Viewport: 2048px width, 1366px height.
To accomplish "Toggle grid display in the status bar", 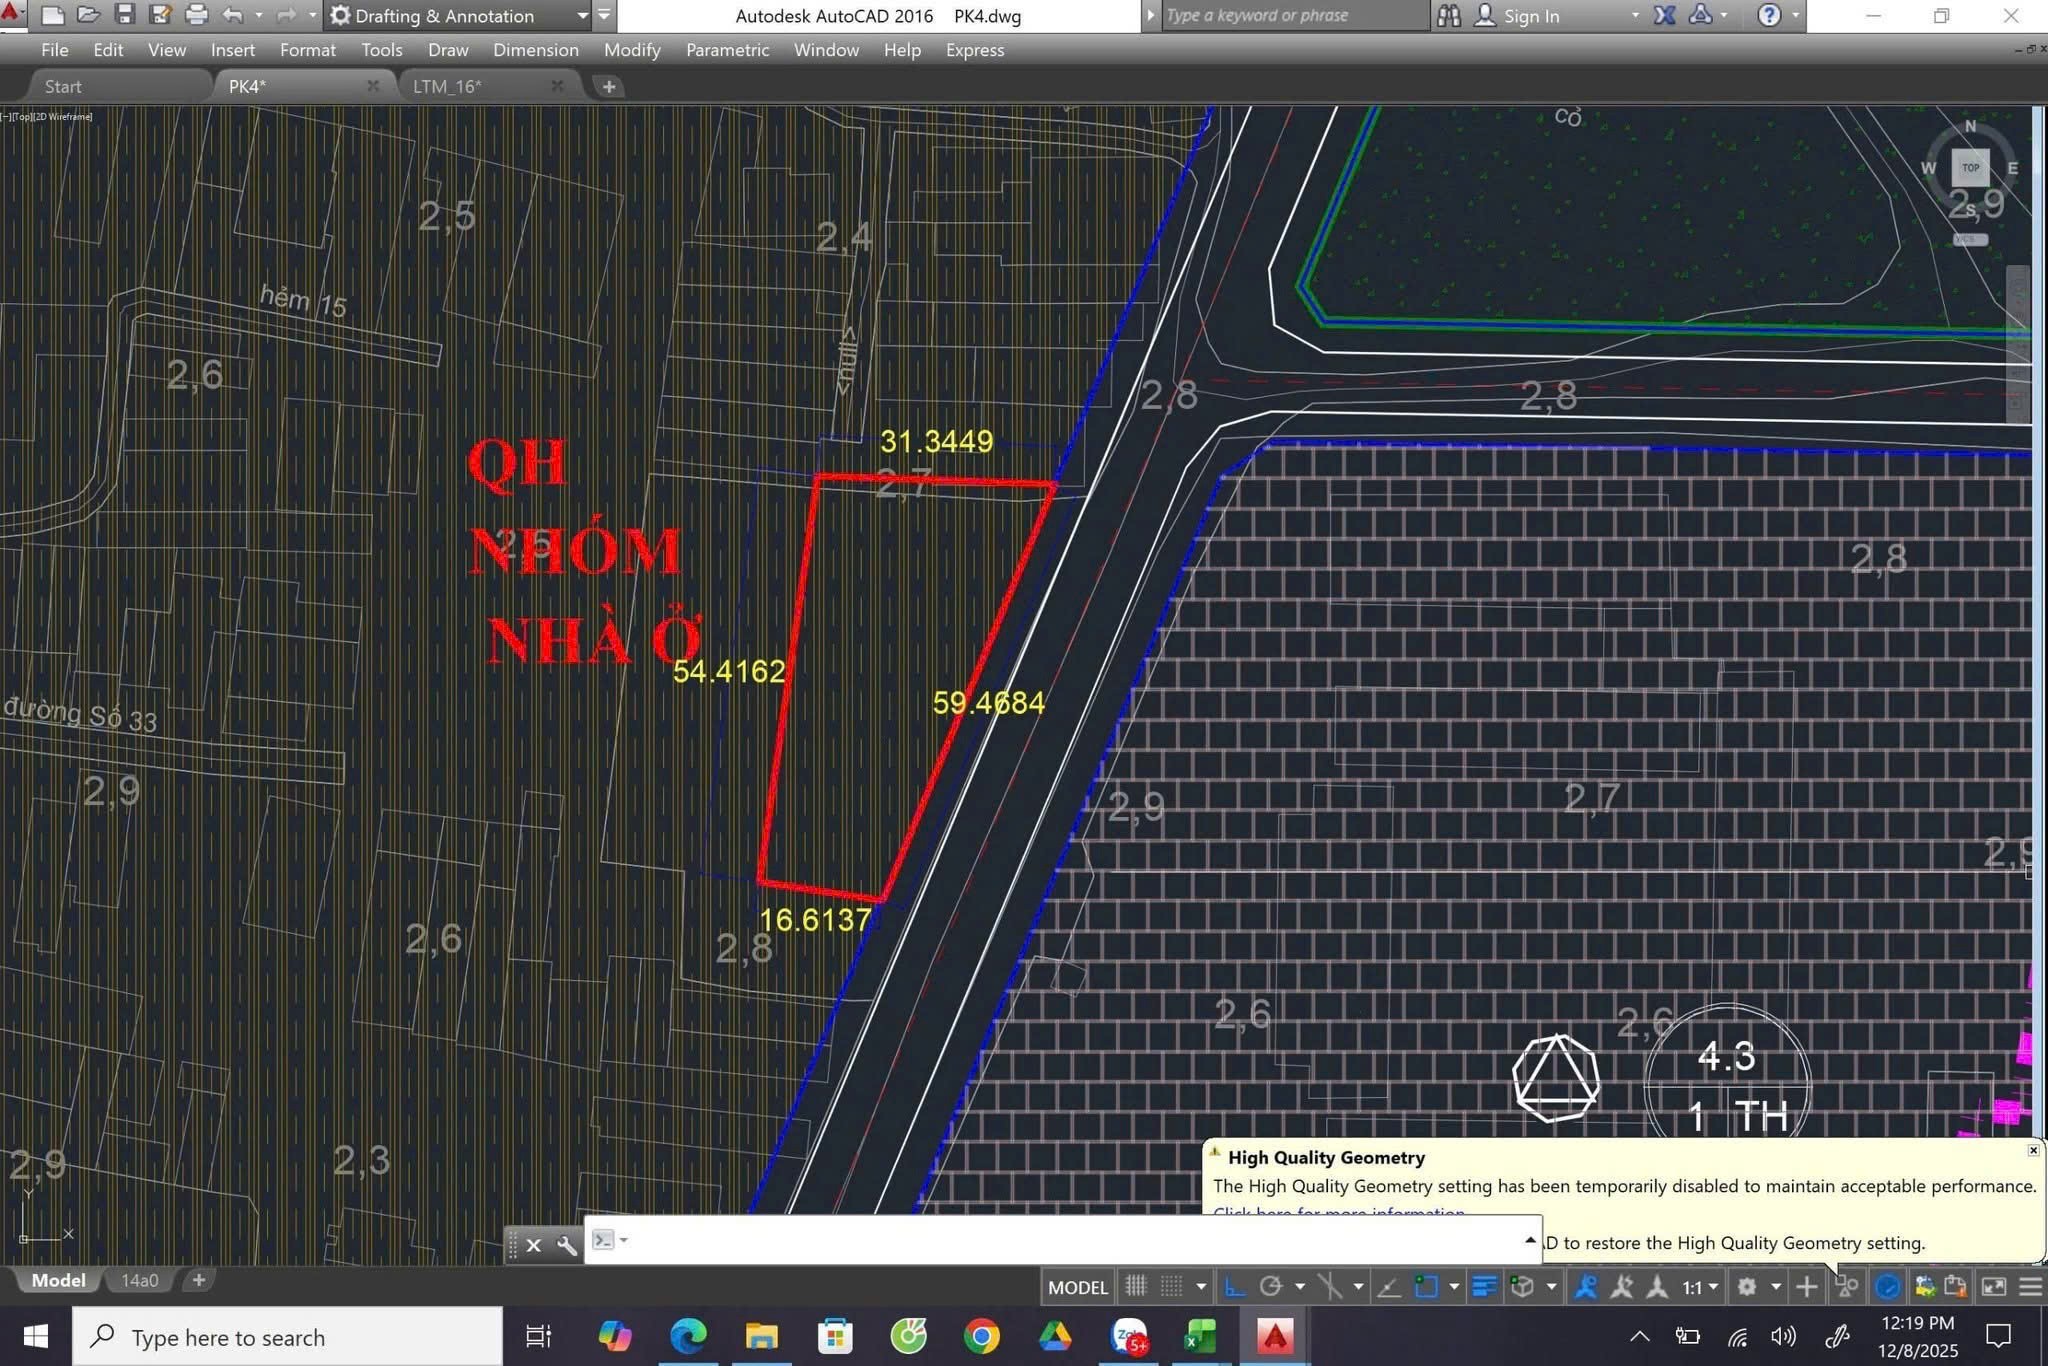I will click(1138, 1287).
